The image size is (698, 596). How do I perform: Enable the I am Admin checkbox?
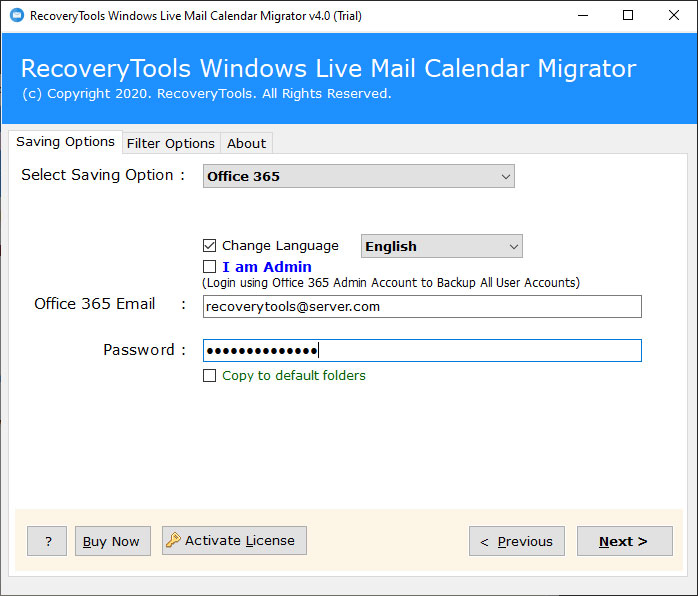pos(209,267)
